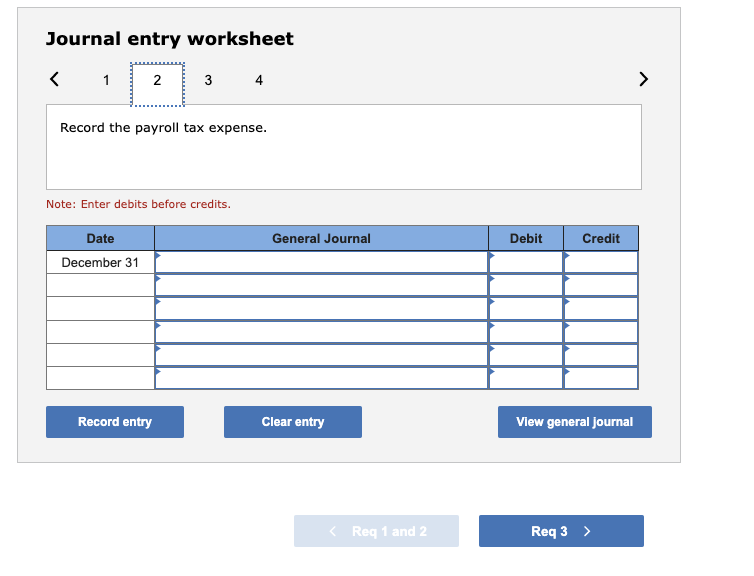Click Debit field in fourth row
Image resolution: width=754 pixels, height=576 pixels.
(x=526, y=332)
